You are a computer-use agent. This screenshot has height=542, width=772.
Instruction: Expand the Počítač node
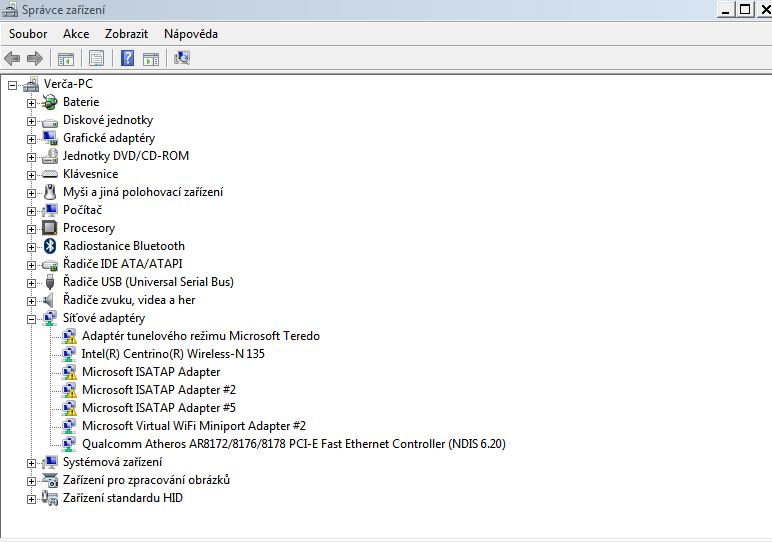tap(32, 211)
